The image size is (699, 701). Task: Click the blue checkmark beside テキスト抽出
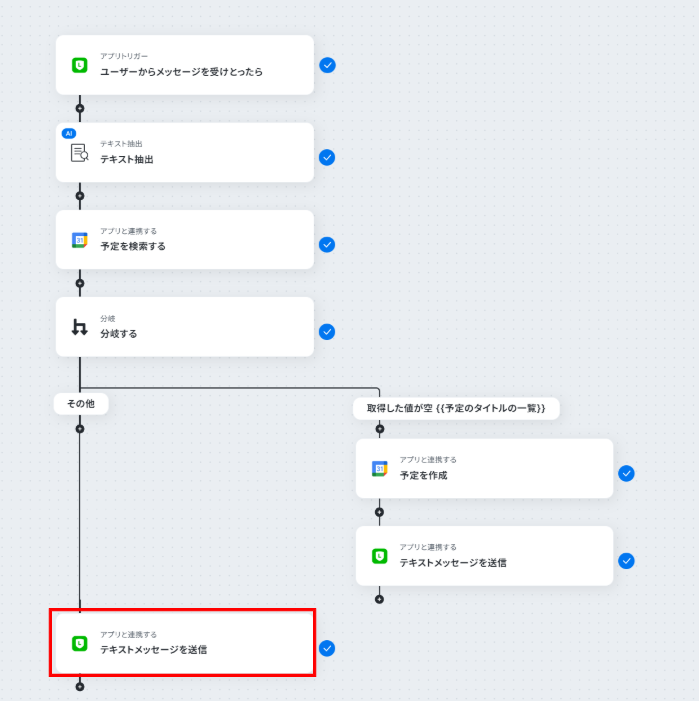point(327,157)
